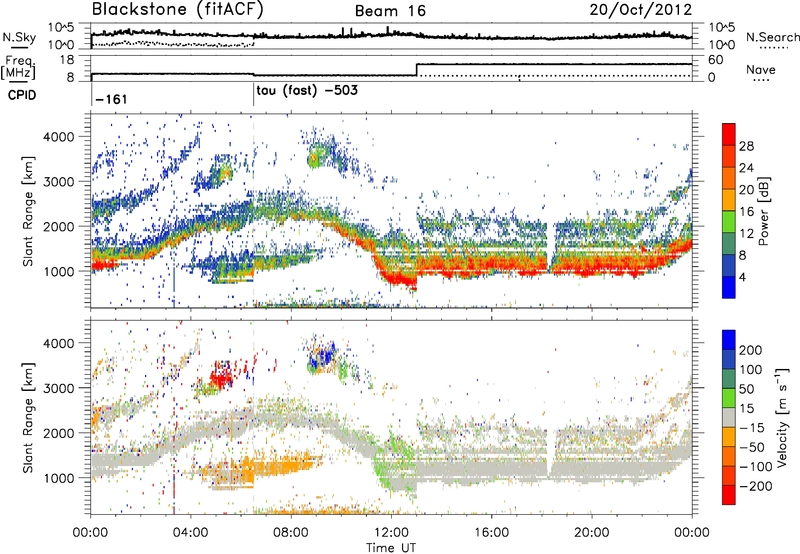Click the '16' tick on the Power scale
Viewport: 800px width, 554px height.
[x=746, y=212]
